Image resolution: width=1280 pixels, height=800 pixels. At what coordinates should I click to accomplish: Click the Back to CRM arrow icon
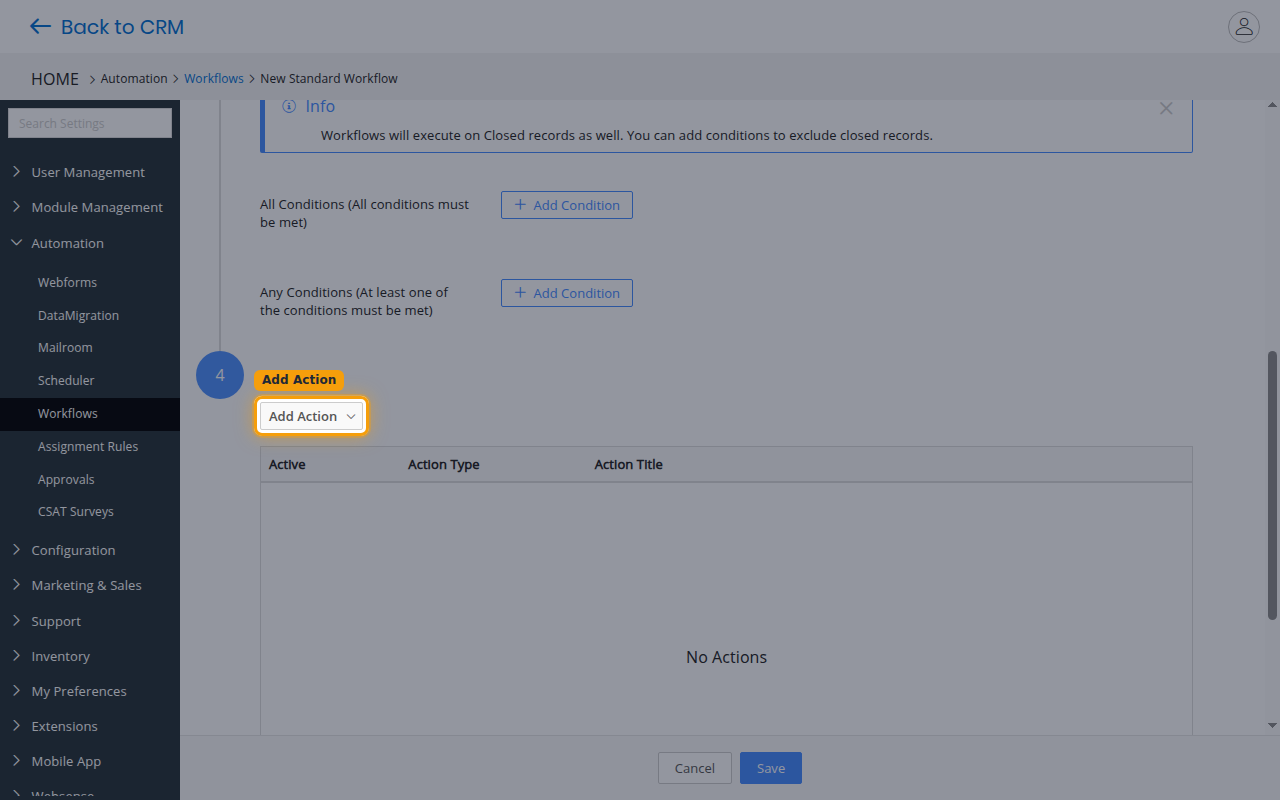pyautogui.click(x=40, y=27)
